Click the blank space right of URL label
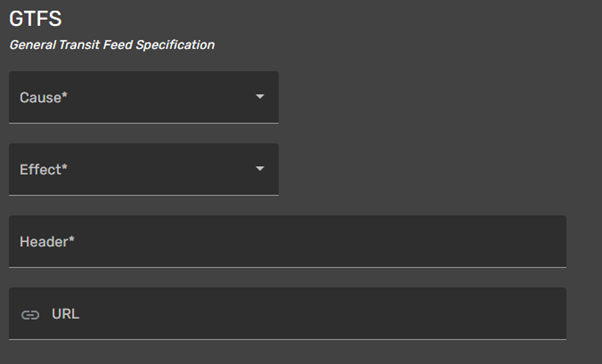This screenshot has width=602, height=364. (321, 314)
